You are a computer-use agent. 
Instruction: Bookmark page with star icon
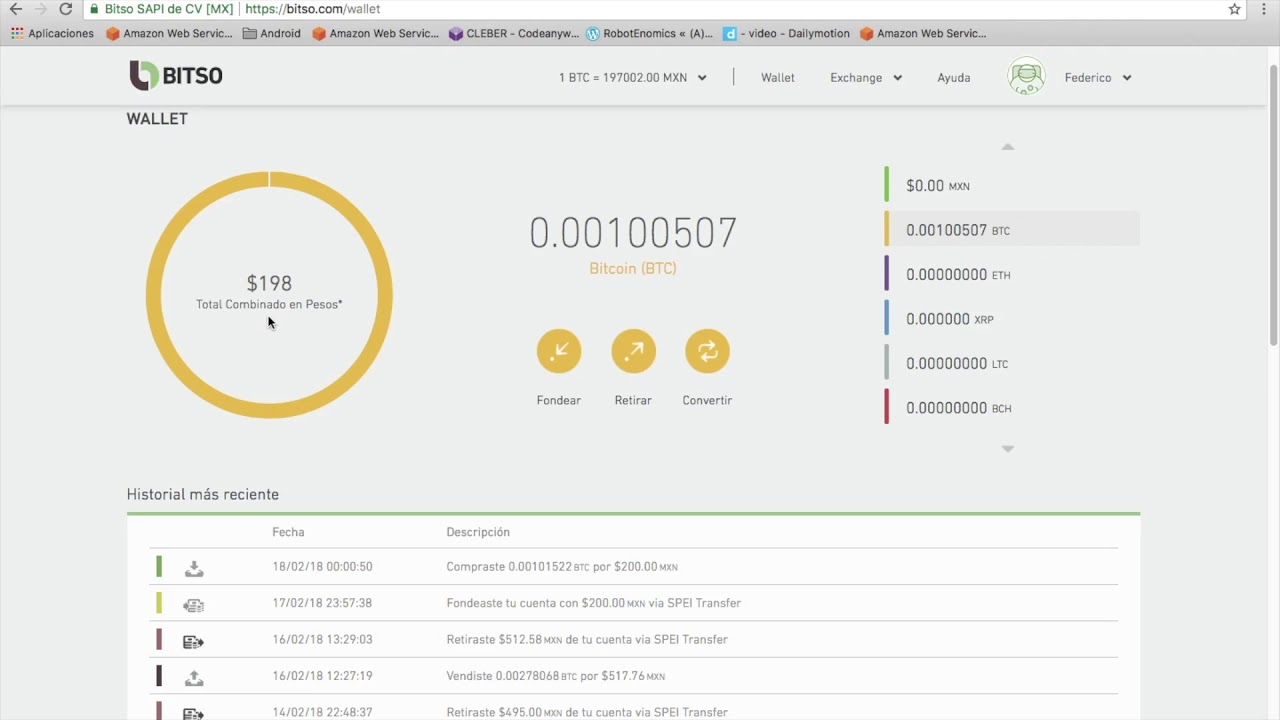1235,9
